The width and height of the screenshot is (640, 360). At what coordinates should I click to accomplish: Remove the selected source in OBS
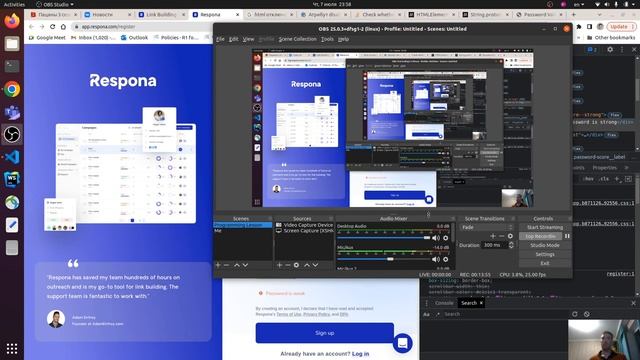(288, 265)
